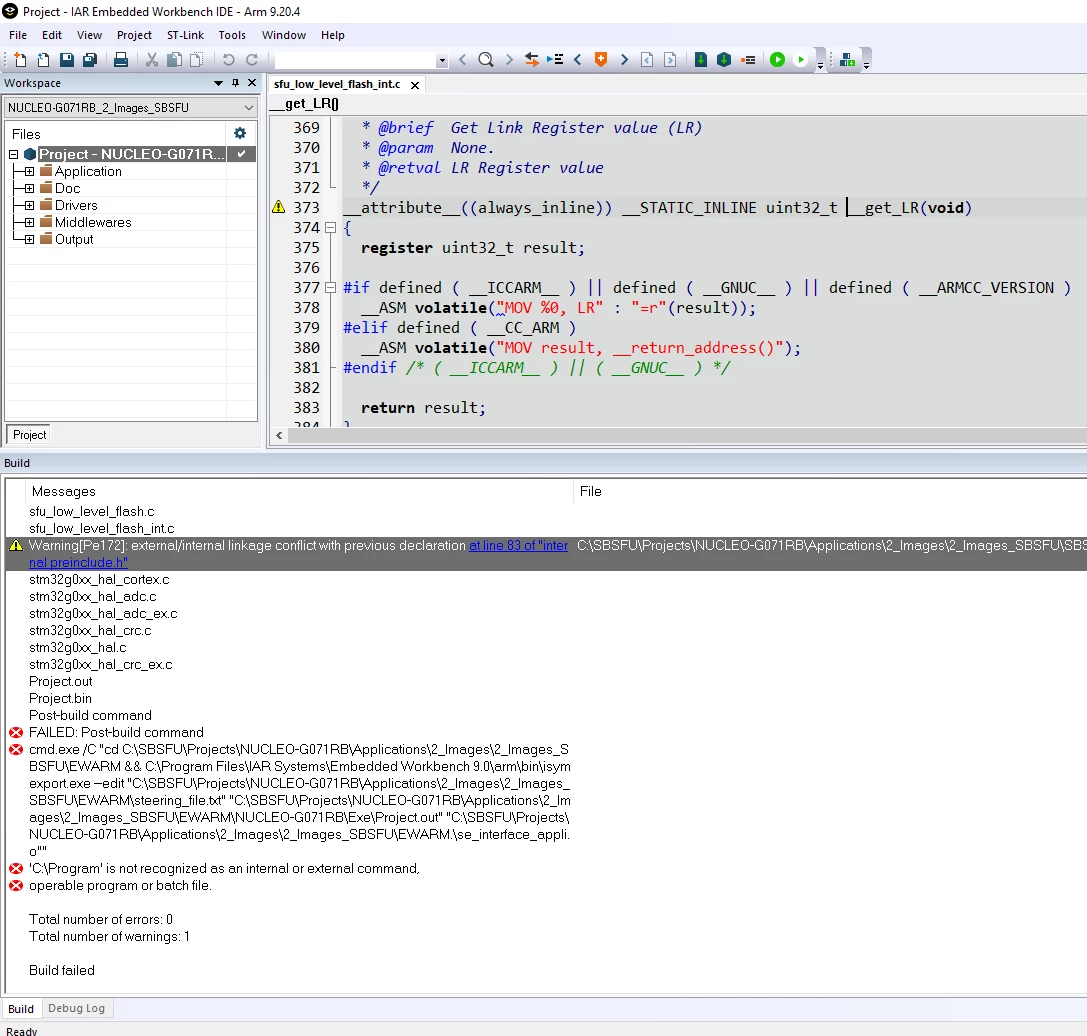Open the Workspace panel options dropdown arrow

click(218, 83)
